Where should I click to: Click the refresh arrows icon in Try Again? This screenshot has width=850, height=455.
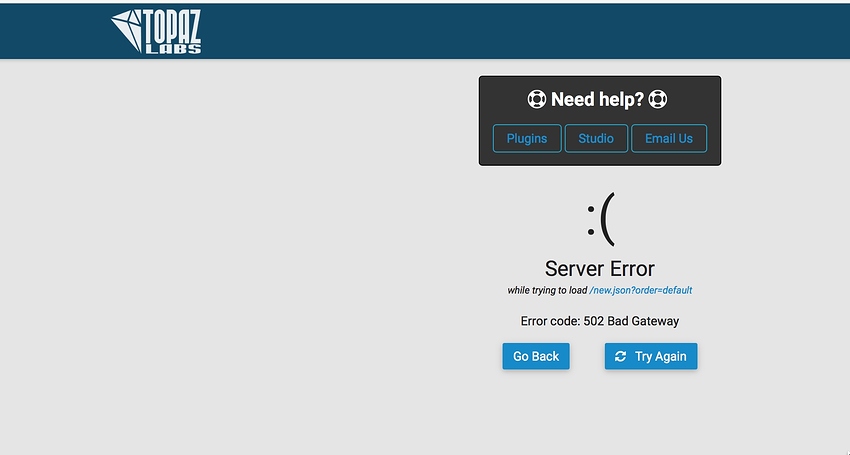(621, 356)
